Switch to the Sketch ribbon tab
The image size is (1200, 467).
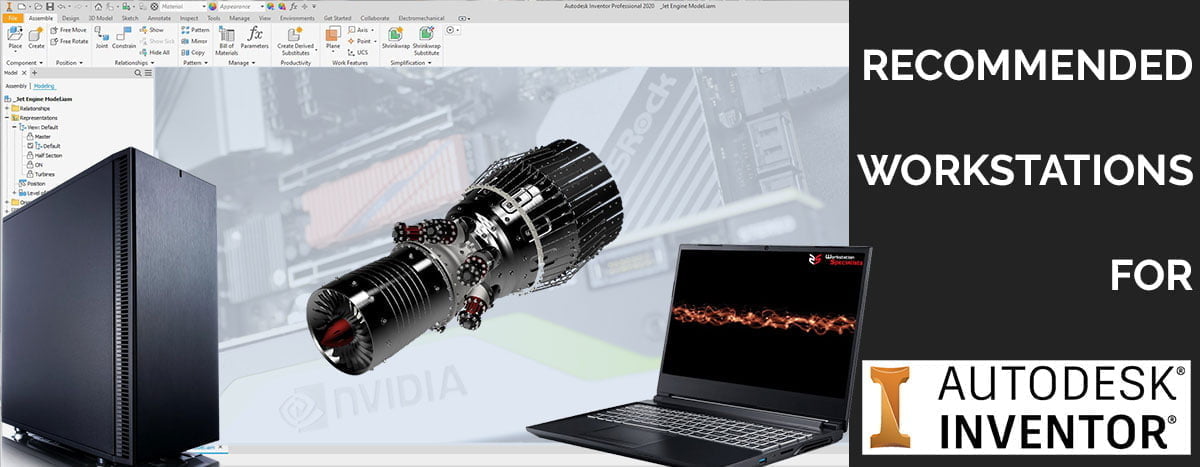pyautogui.click(x=130, y=18)
